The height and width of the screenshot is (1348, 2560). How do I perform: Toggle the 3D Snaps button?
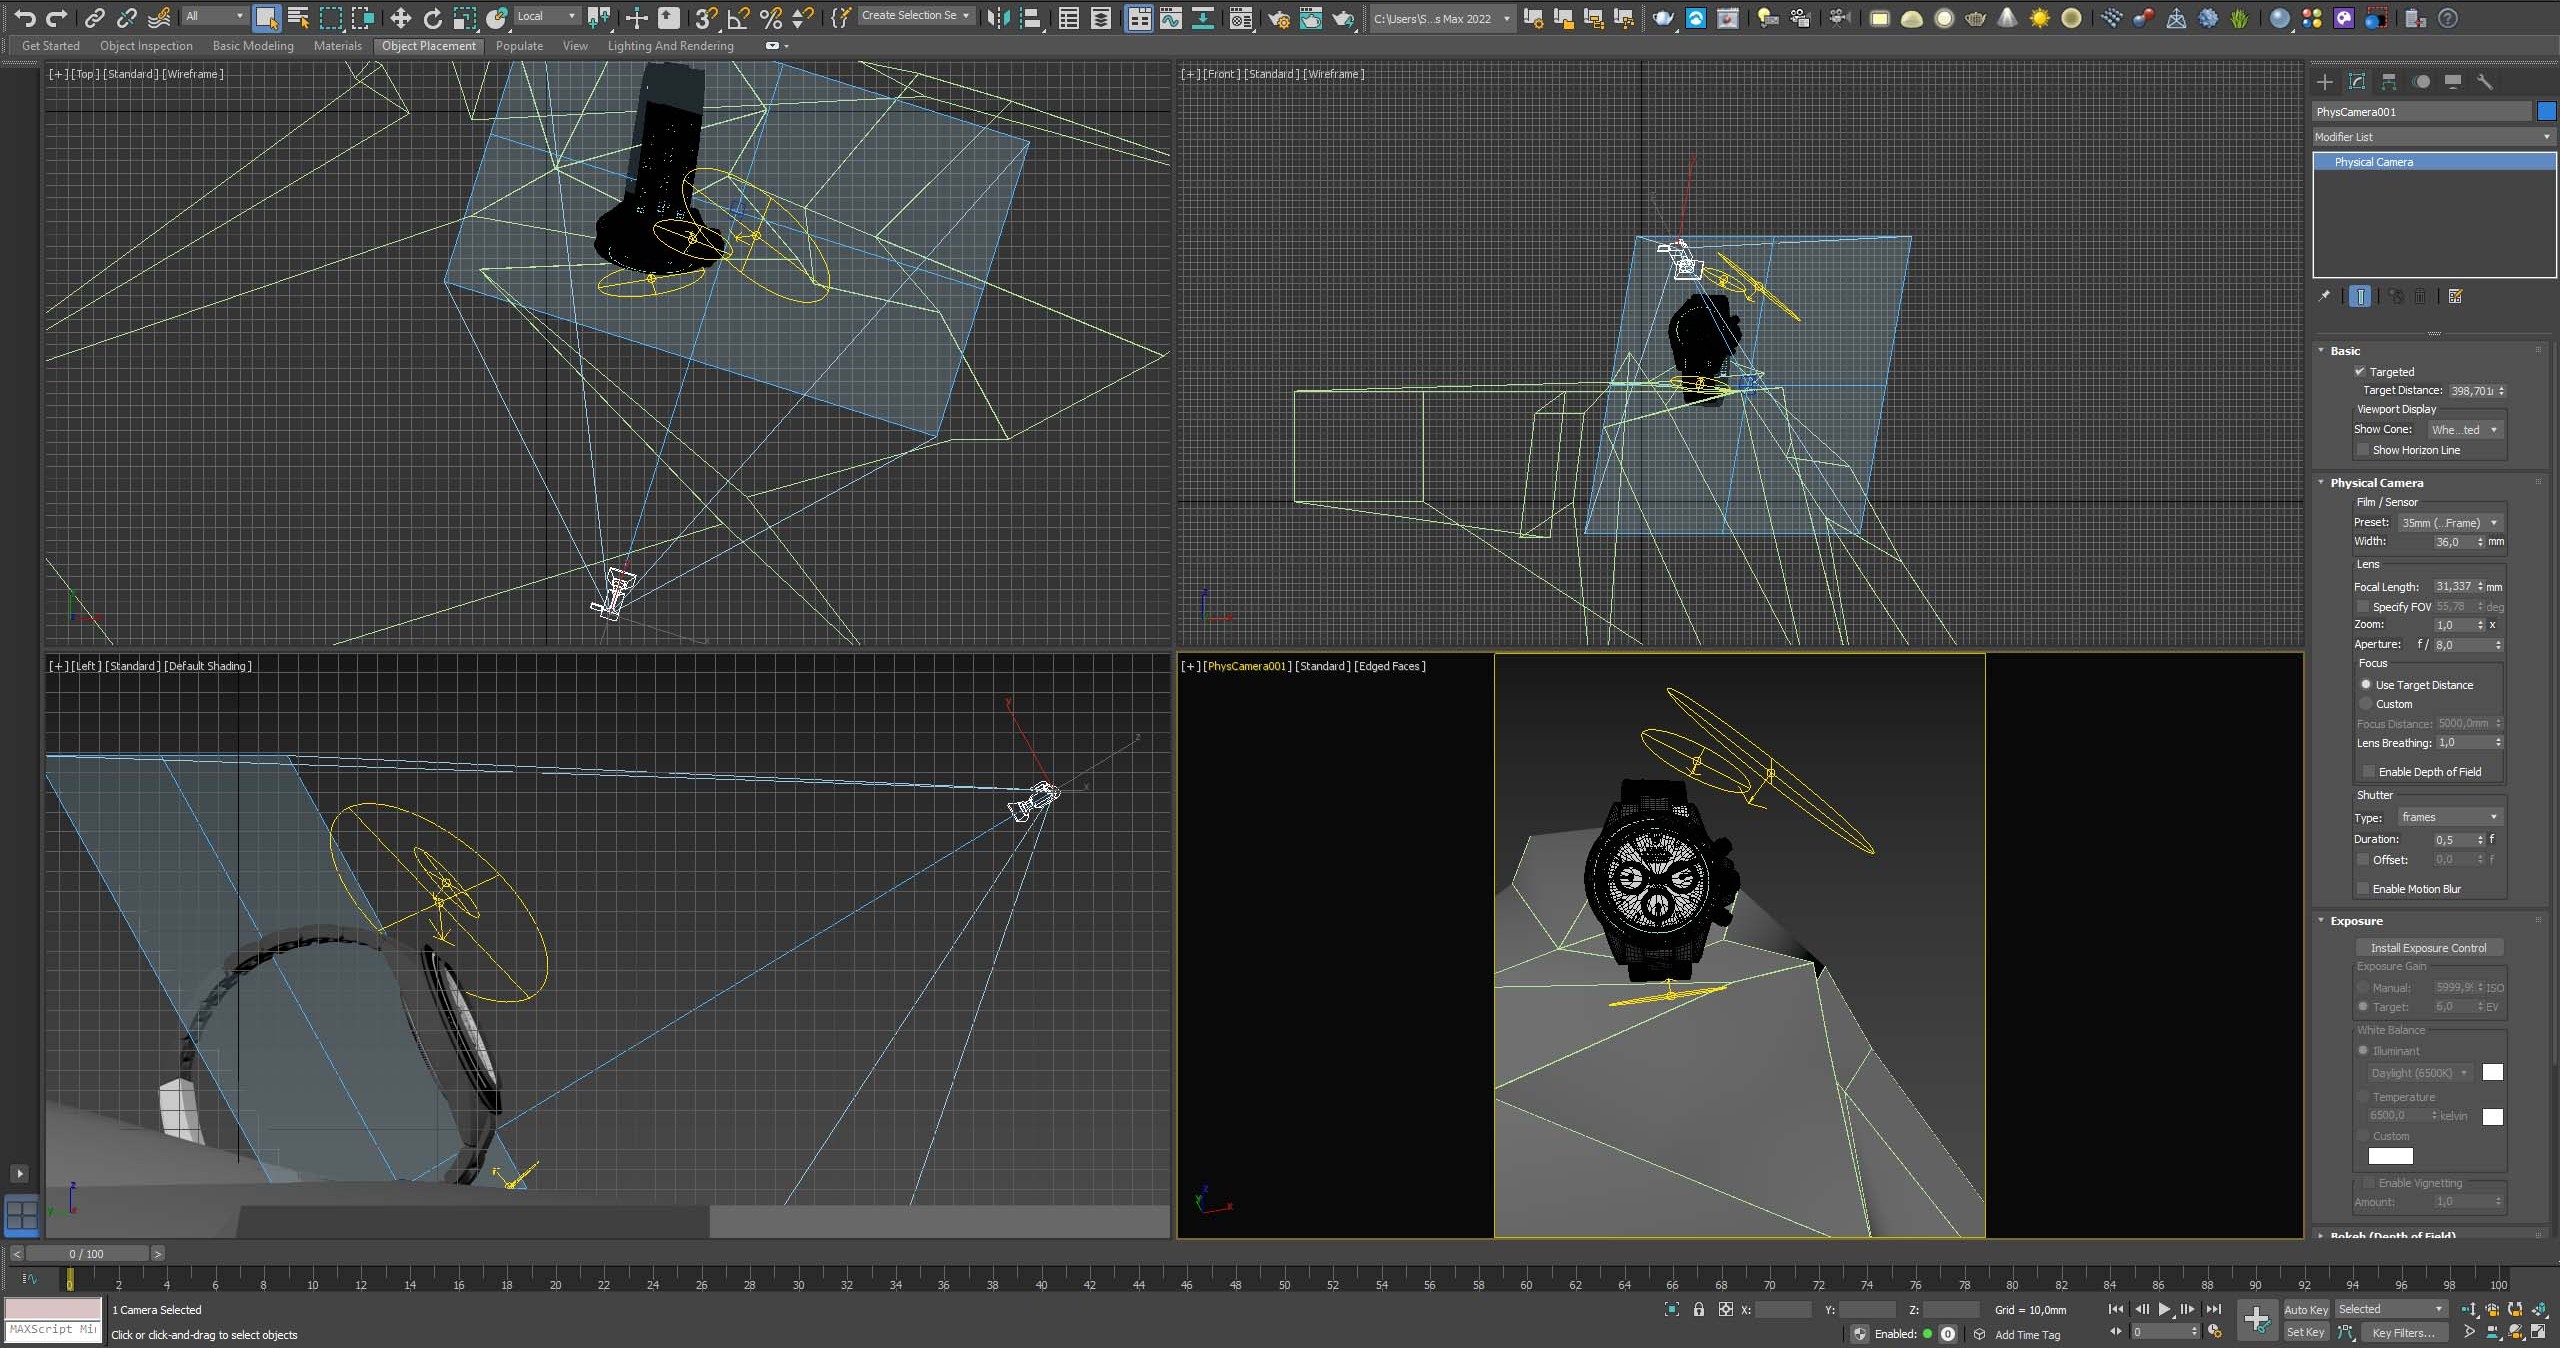(706, 18)
